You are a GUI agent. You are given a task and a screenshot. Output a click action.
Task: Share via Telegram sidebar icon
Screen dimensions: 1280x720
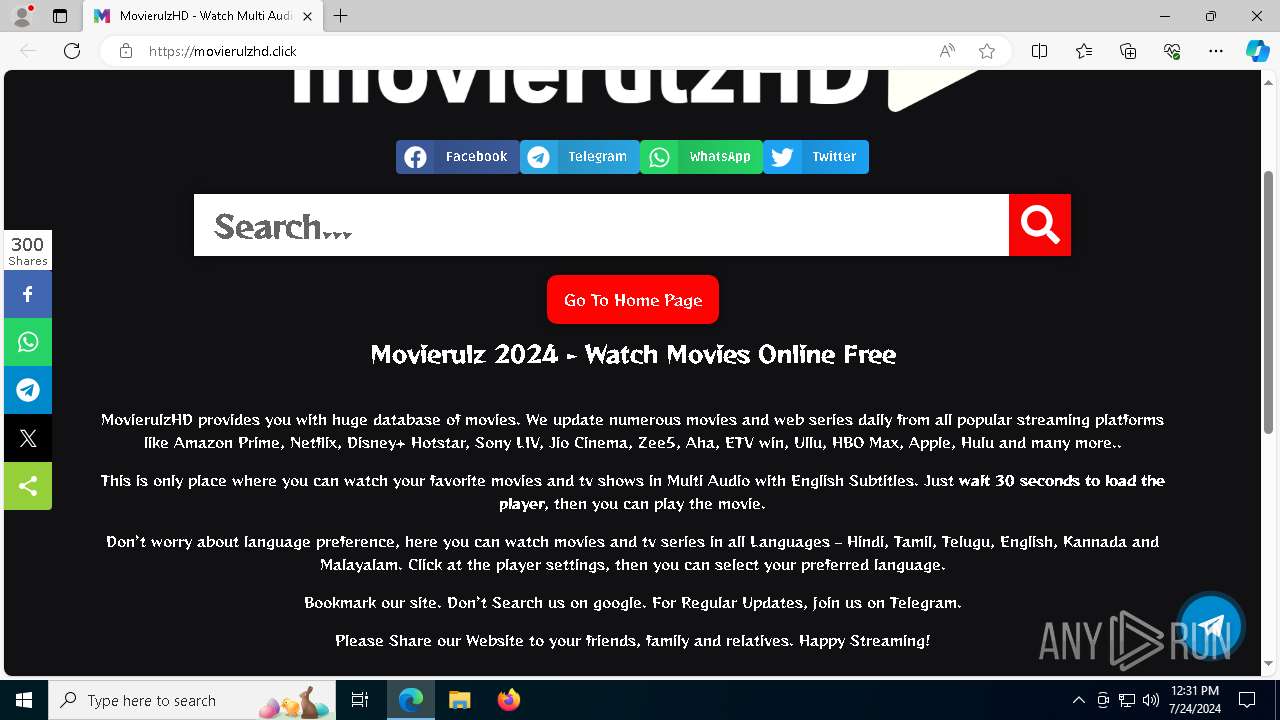coord(28,390)
